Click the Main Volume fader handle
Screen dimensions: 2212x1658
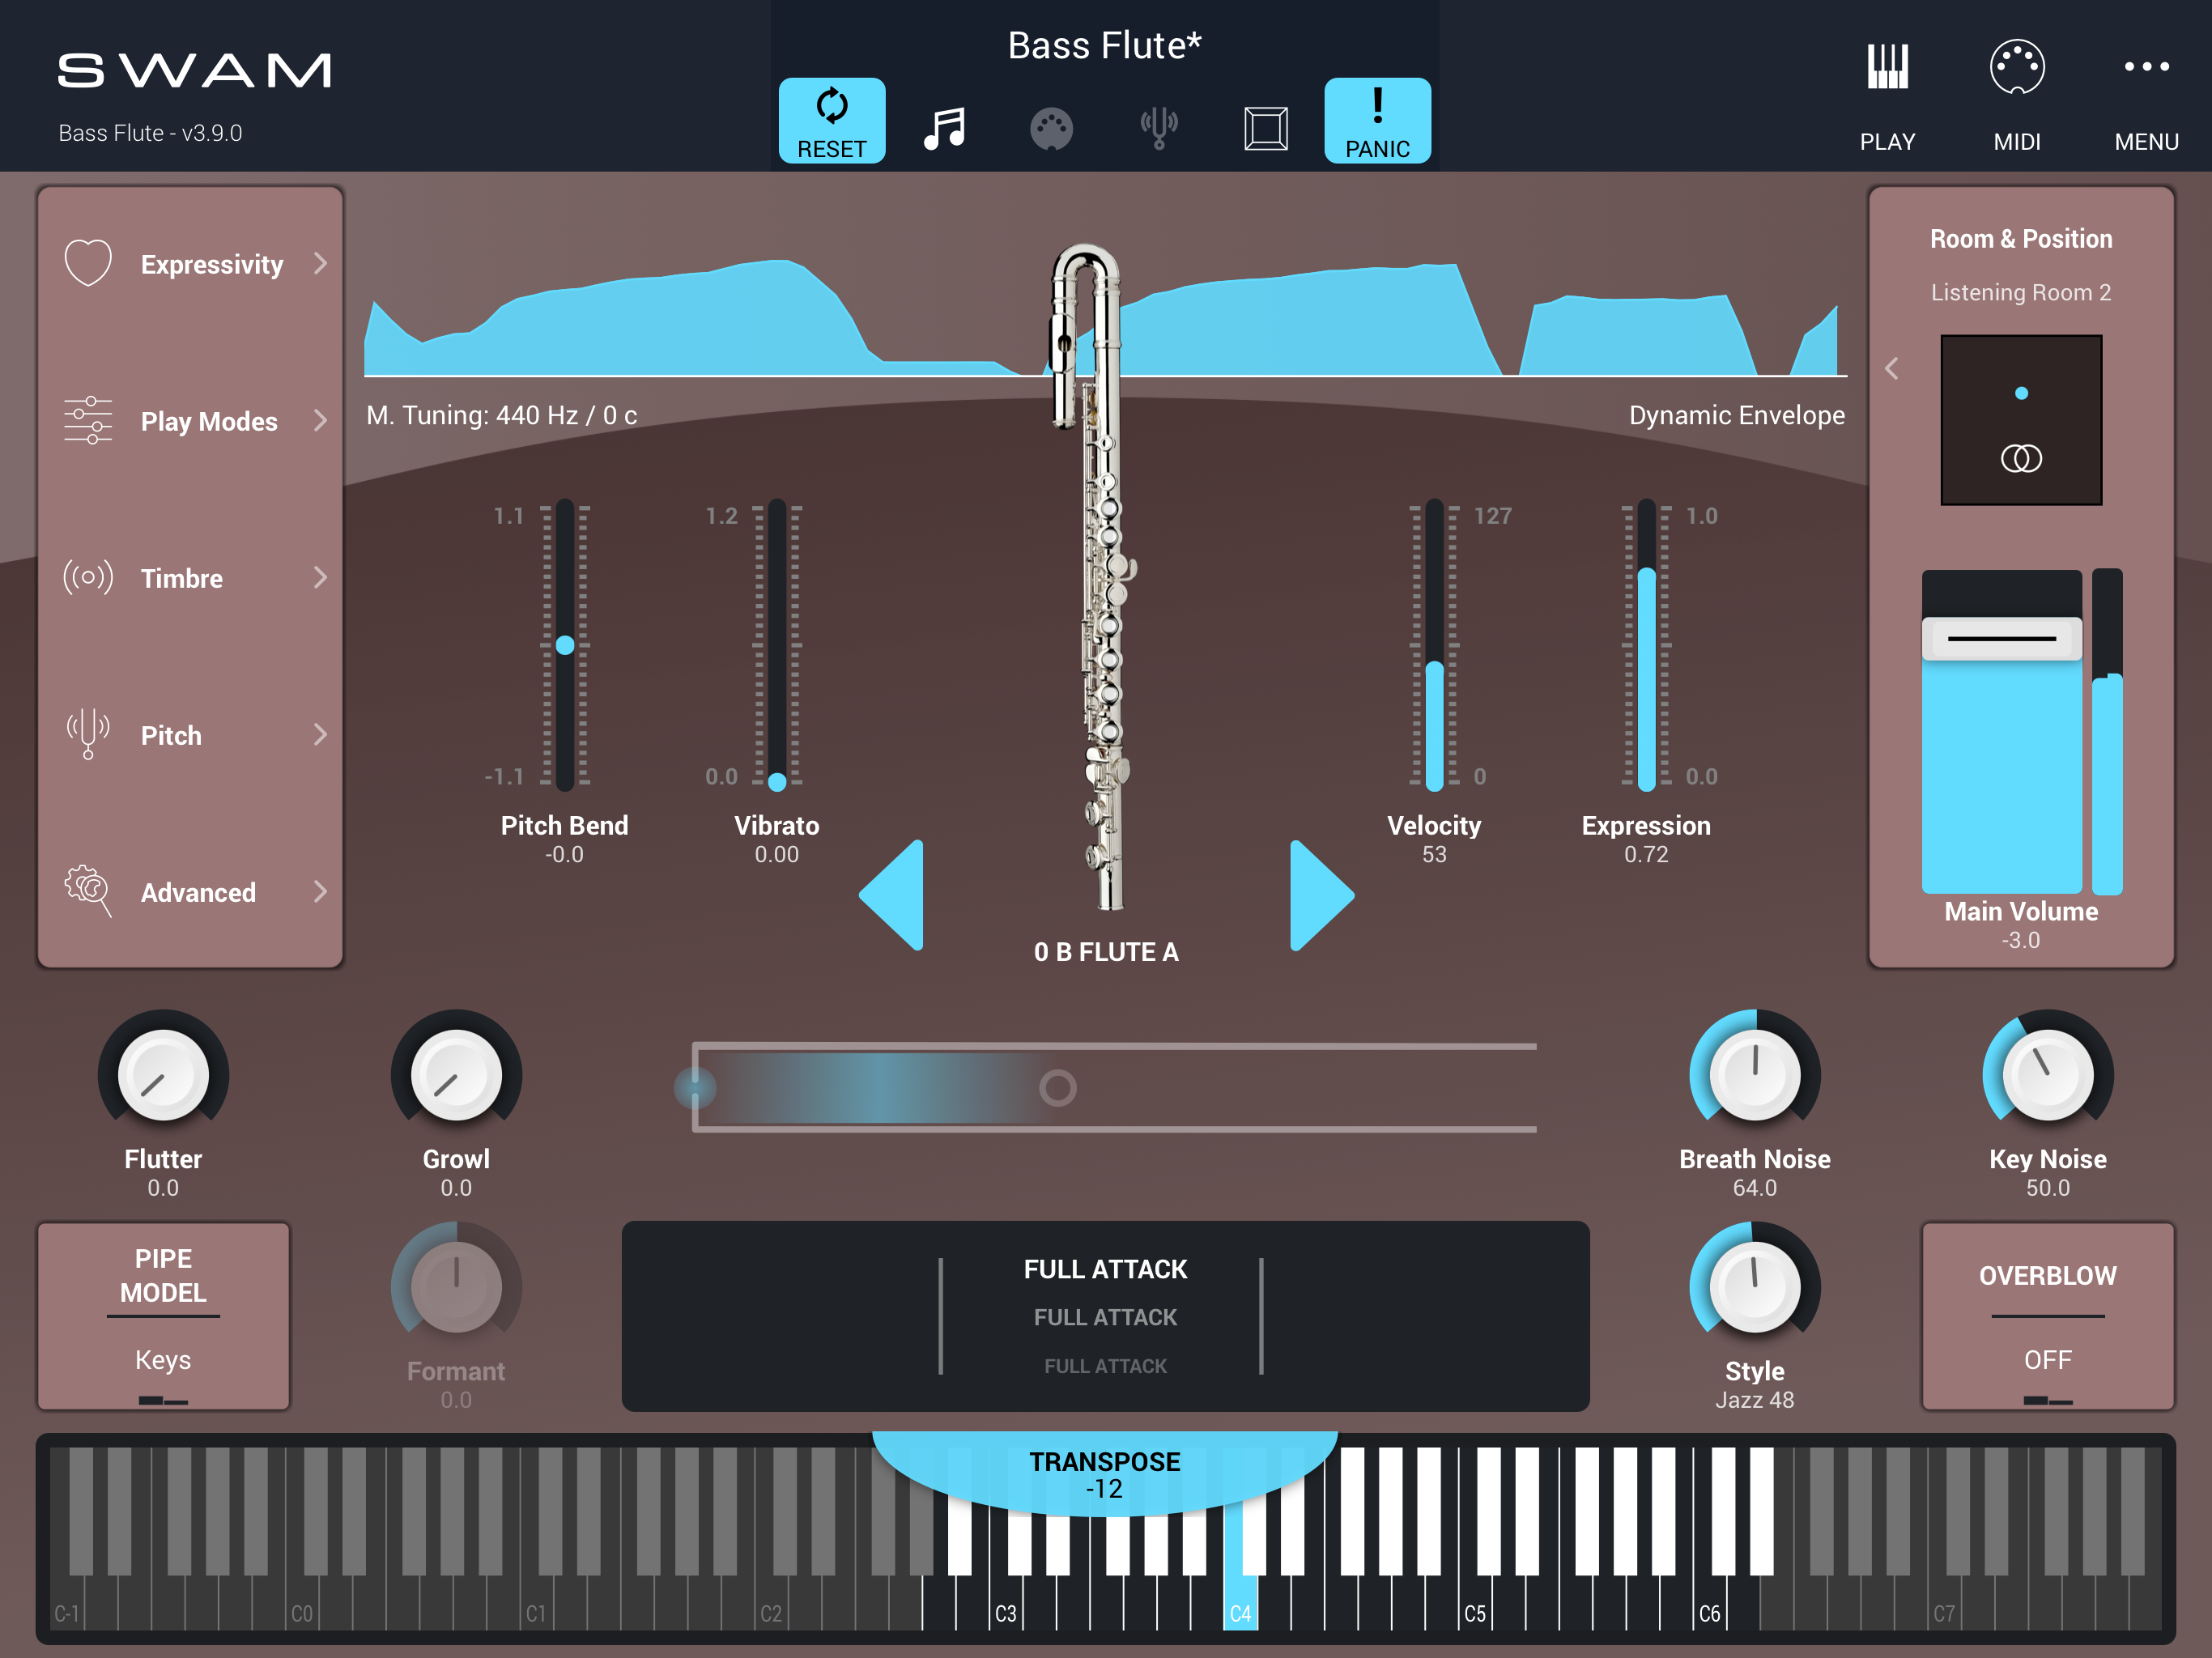(2002, 638)
